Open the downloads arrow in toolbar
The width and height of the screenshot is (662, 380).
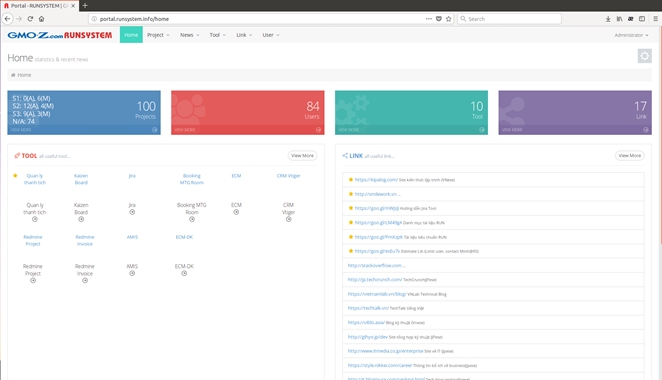pos(608,19)
